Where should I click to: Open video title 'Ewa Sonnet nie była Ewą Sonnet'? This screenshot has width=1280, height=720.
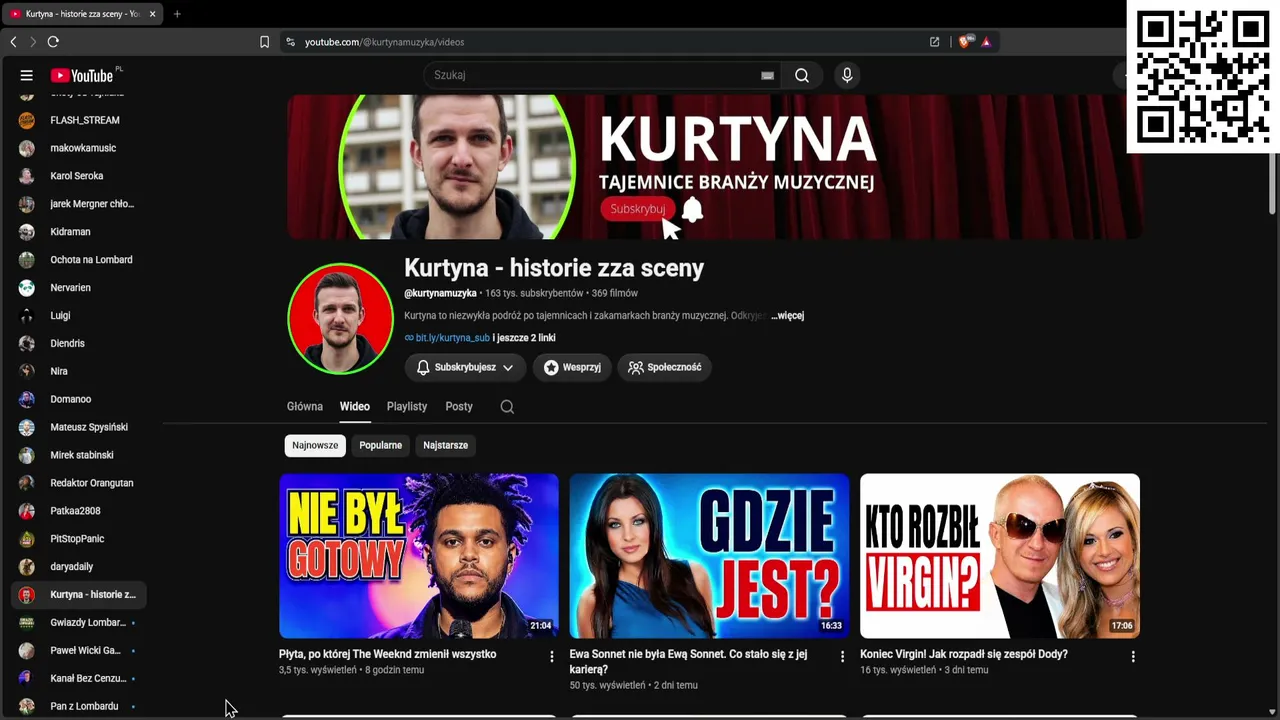tap(688, 661)
